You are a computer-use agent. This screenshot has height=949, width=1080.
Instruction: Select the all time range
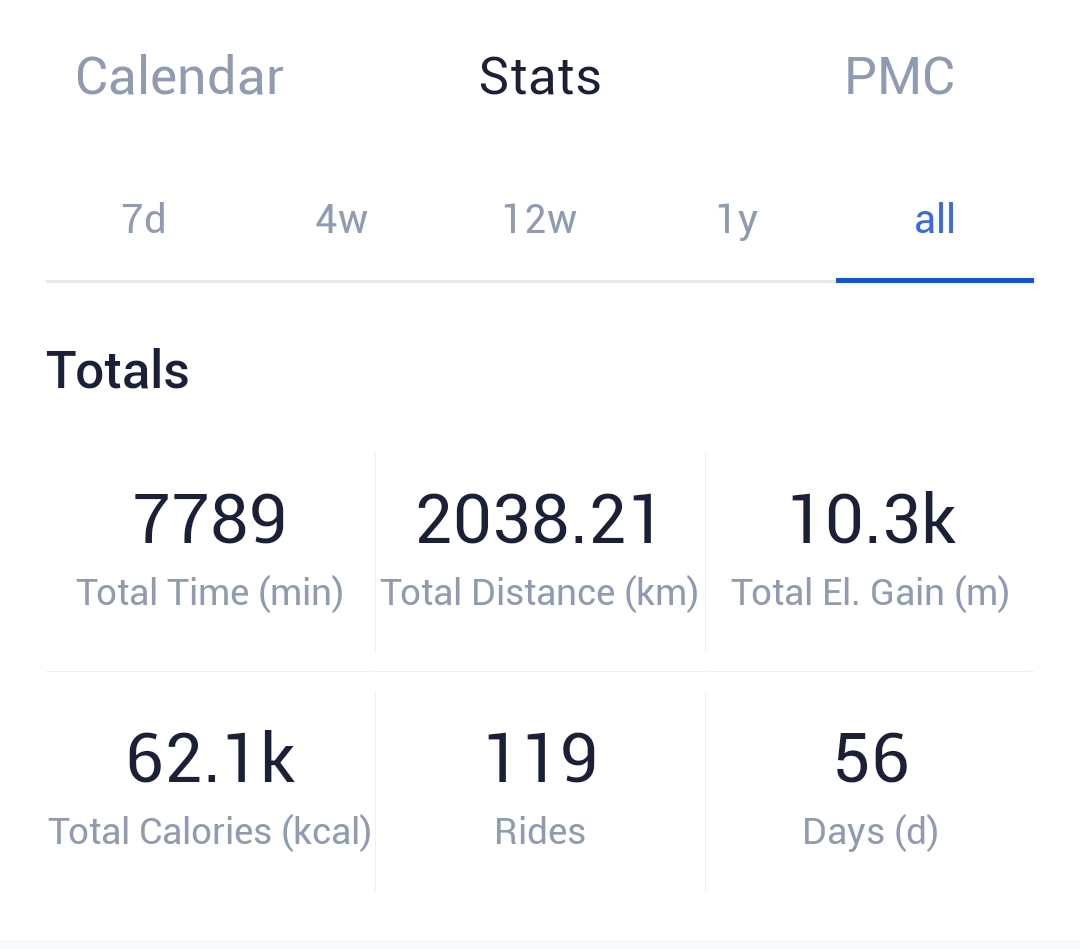[x=935, y=219]
